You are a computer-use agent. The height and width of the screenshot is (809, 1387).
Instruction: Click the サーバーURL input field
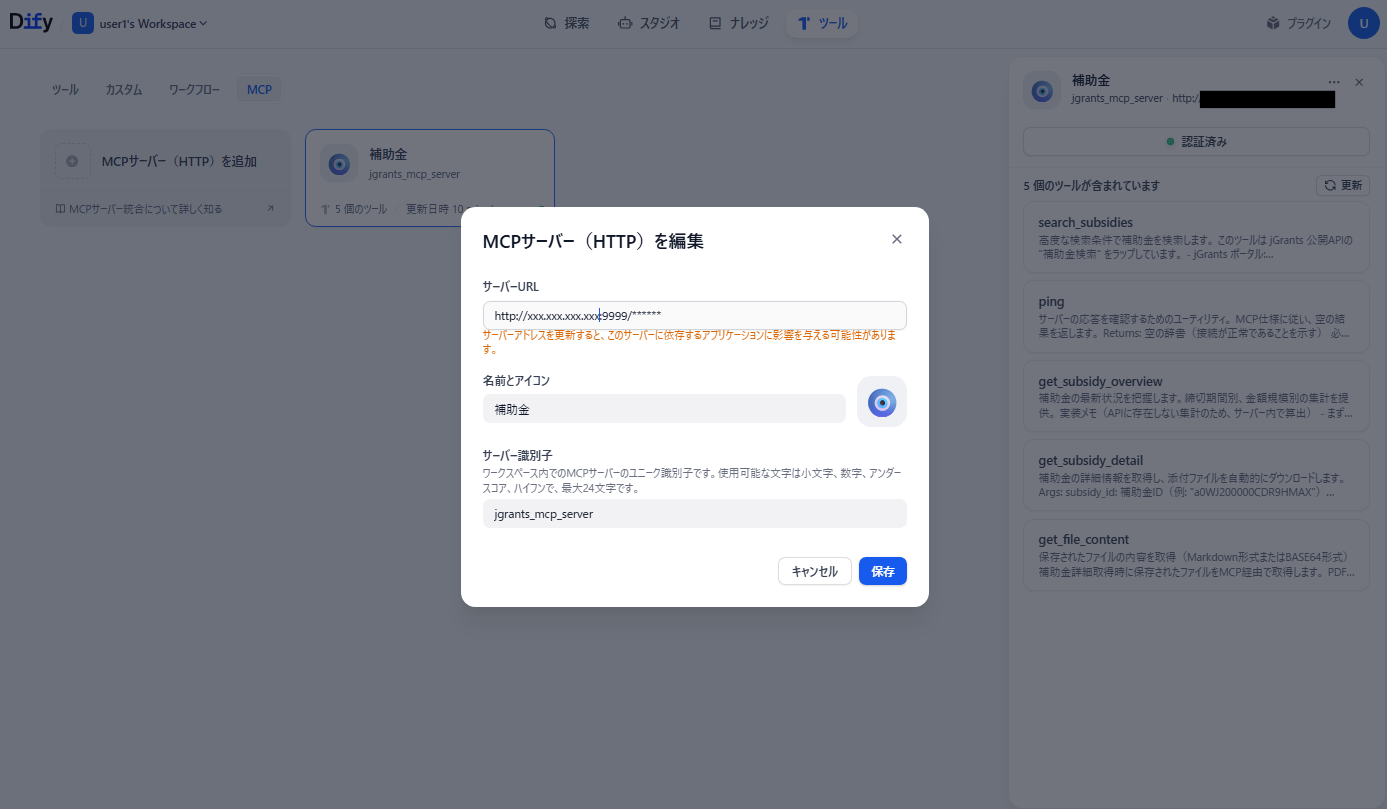click(x=694, y=315)
